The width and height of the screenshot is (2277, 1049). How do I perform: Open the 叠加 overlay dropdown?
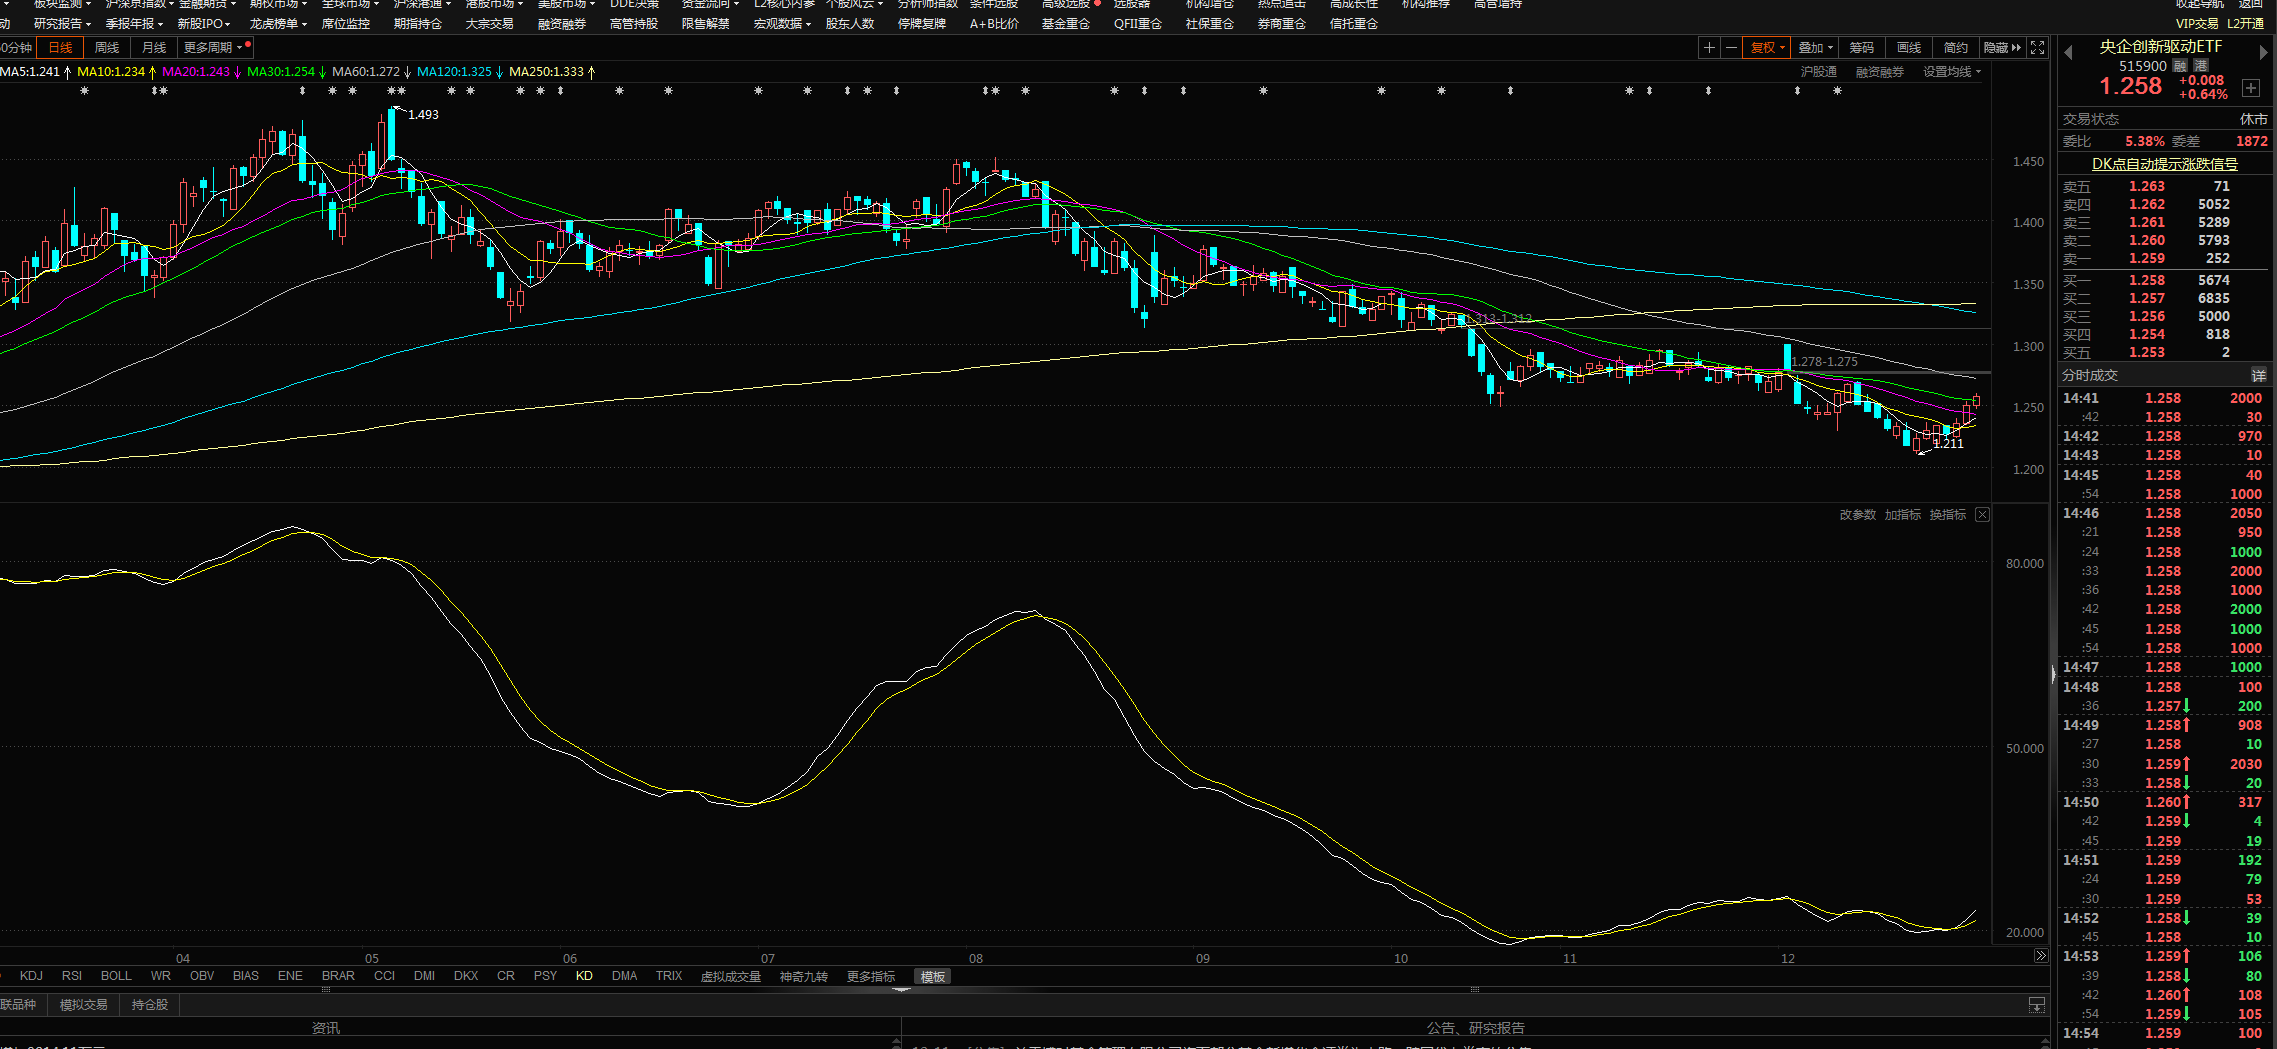pos(1815,48)
